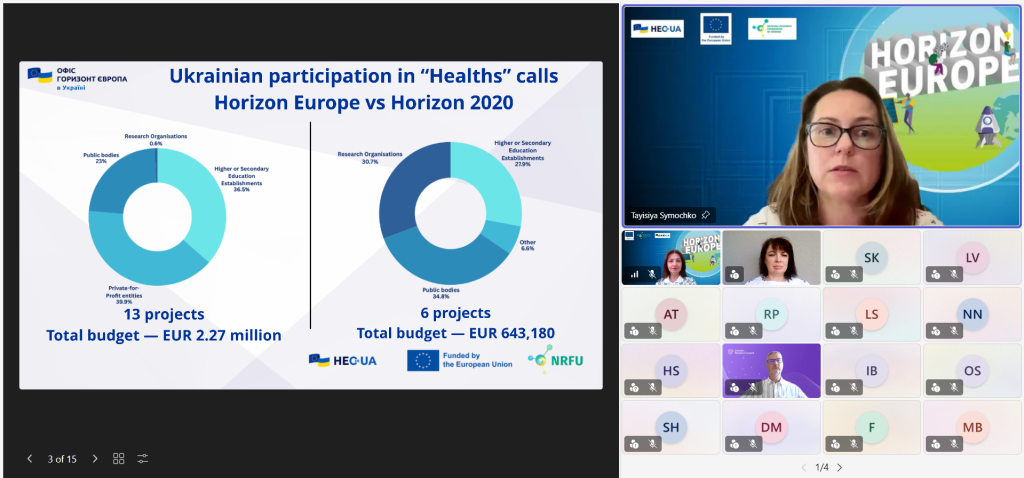The width and height of the screenshot is (1024, 478).
Task: Open the slide grid view
Action: pyautogui.click(x=118, y=459)
